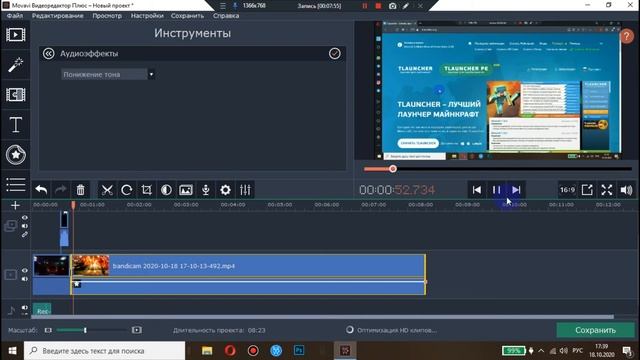Open audio equalizer properties icon
Screen dimensions: 640x360
[245, 190]
